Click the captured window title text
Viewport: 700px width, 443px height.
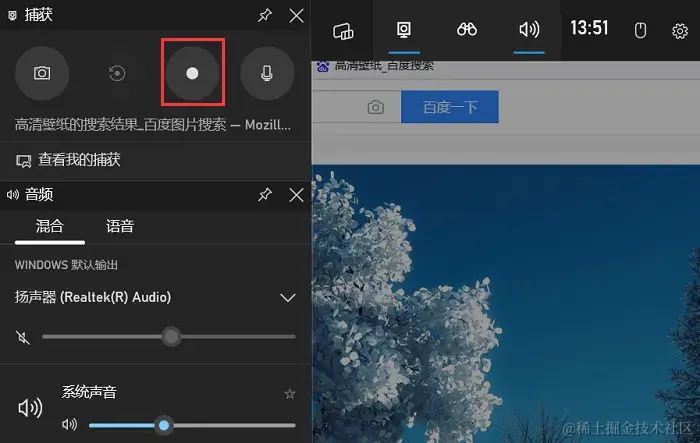[153, 125]
